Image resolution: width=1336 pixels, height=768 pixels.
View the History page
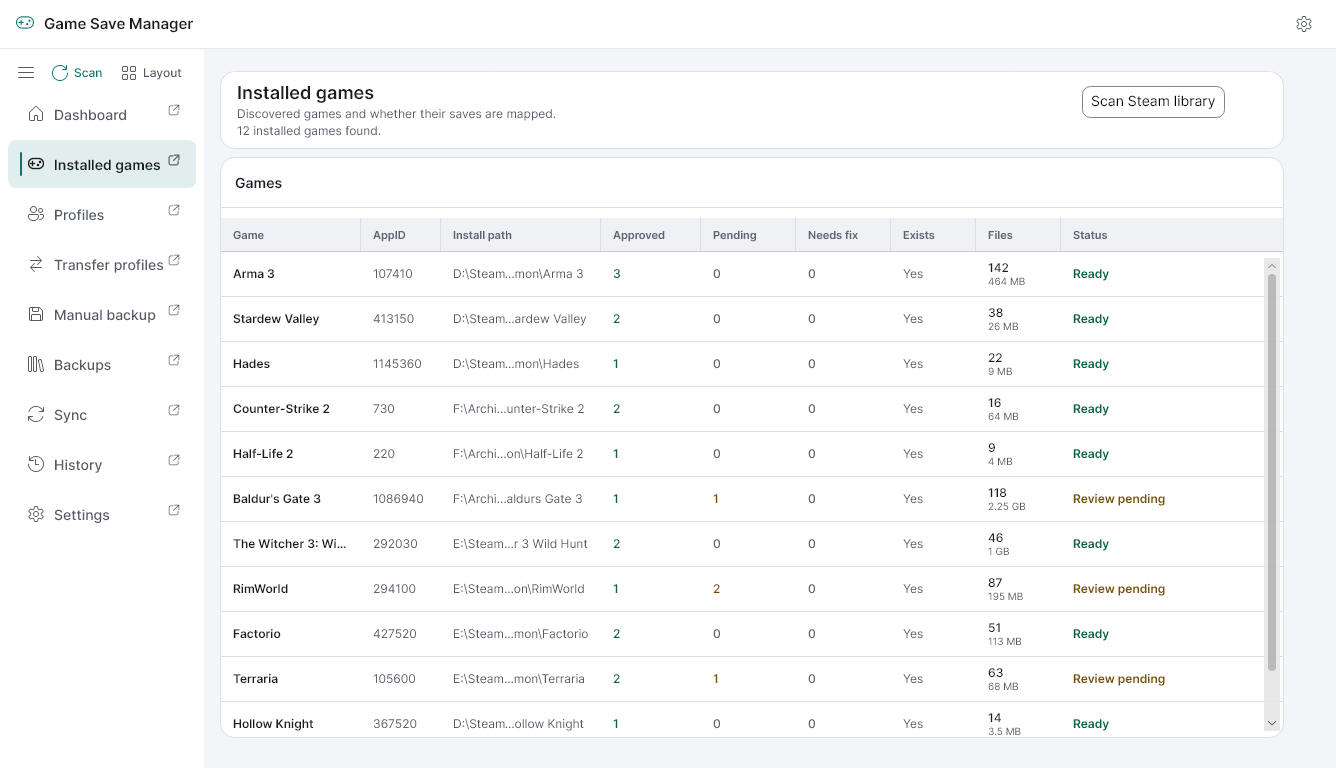102,464
